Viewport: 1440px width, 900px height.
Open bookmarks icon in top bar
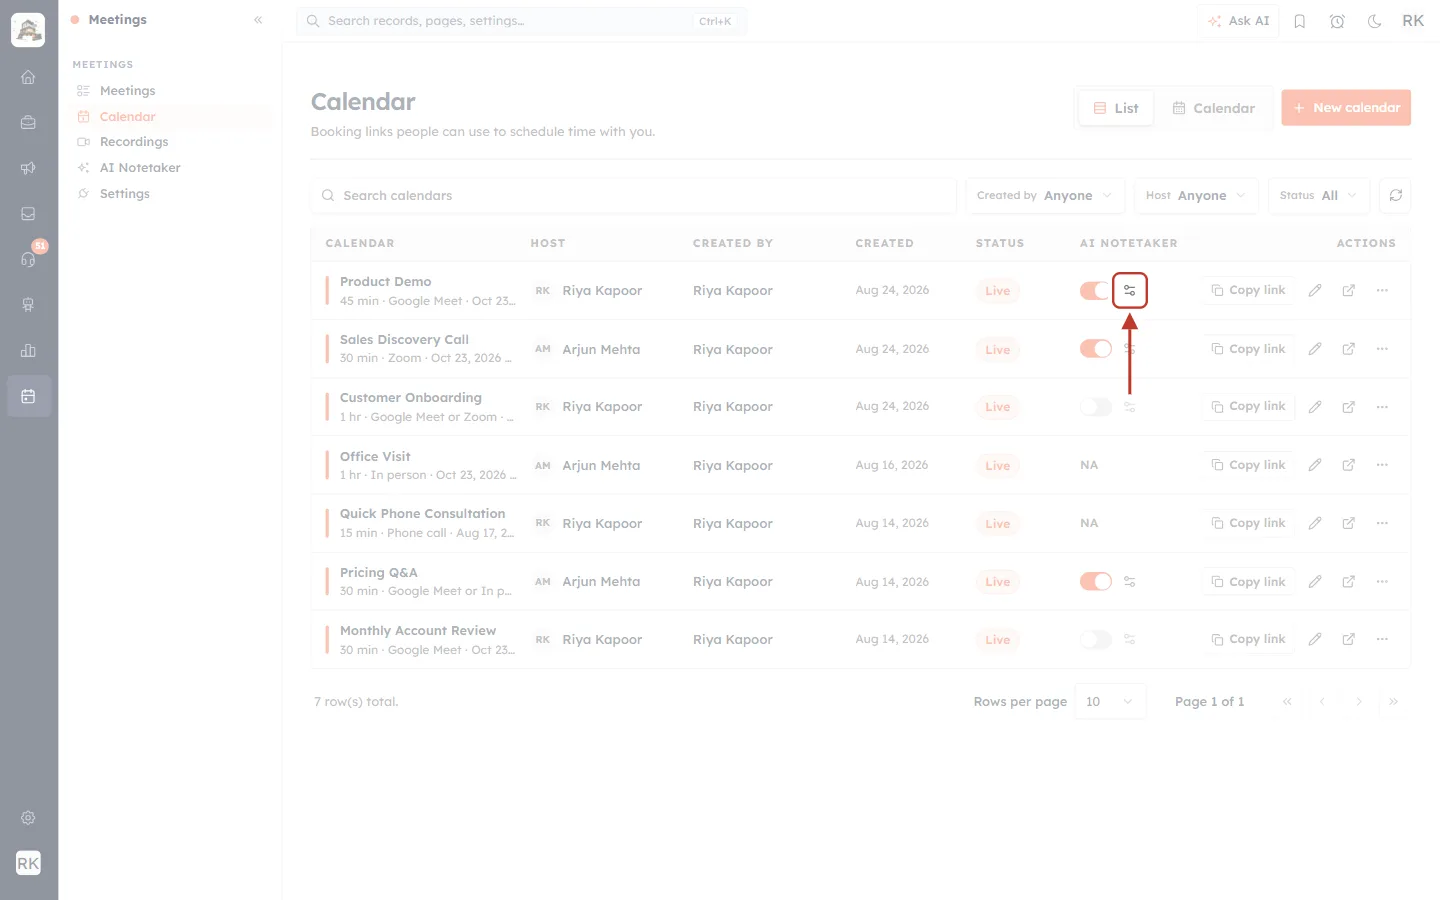pos(1300,21)
